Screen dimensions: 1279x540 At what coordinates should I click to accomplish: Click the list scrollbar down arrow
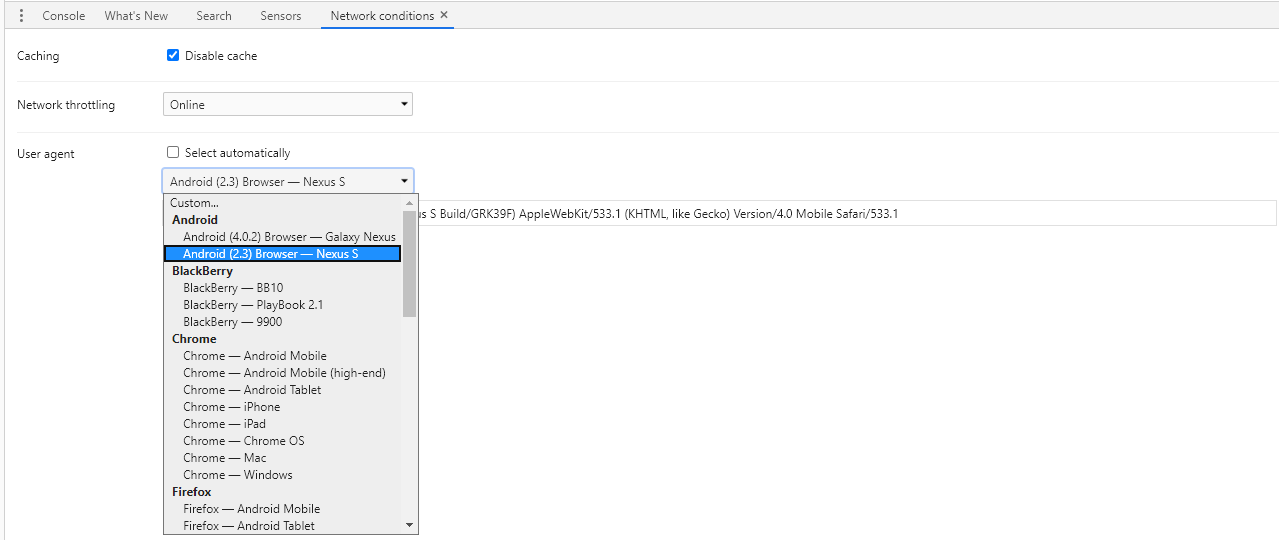(409, 525)
